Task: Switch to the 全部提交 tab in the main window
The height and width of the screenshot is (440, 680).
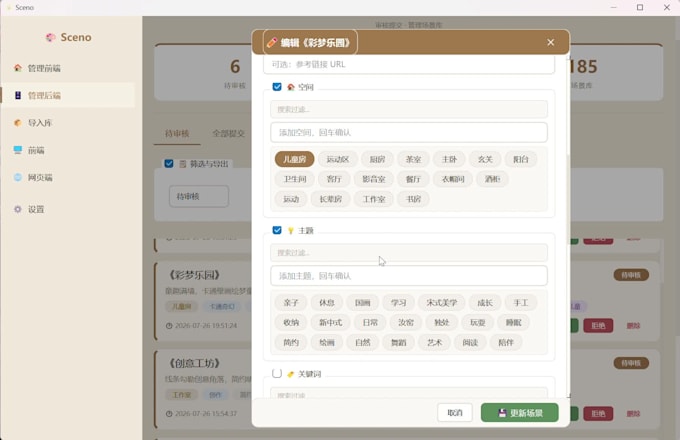Action: click(228, 134)
